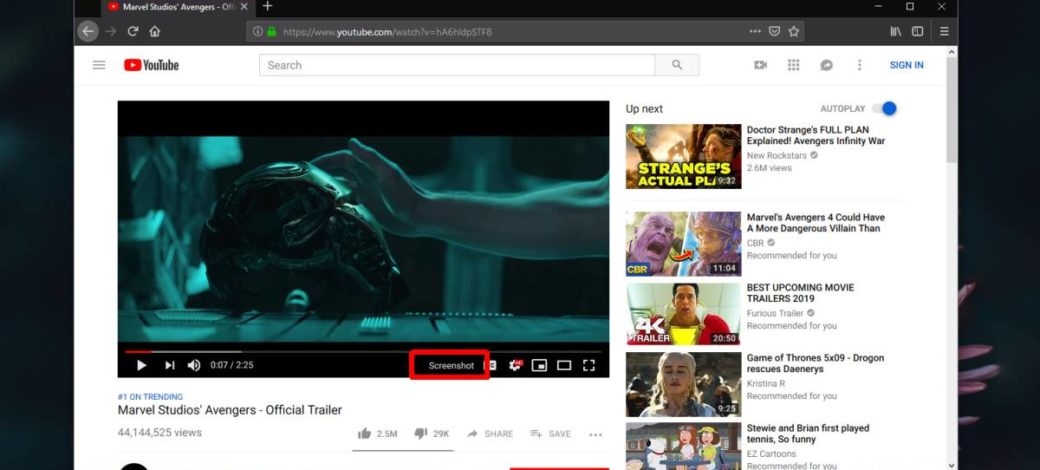Open the video player settings gear
The height and width of the screenshot is (470, 1040).
pos(515,365)
